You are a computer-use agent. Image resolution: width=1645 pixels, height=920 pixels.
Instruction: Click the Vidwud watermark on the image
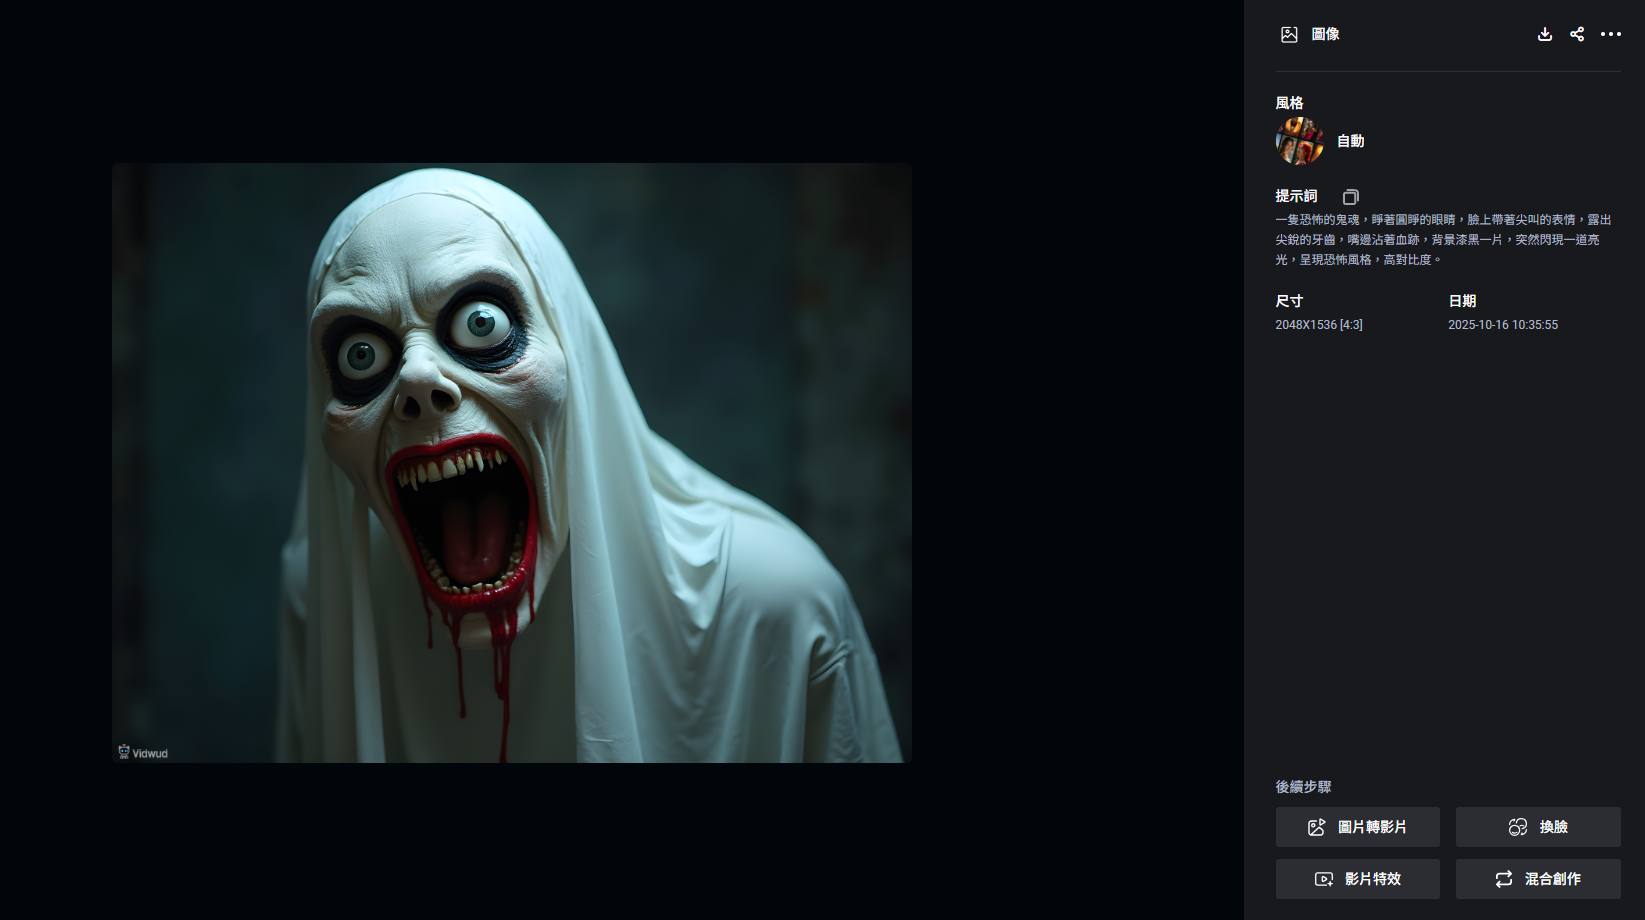pyautogui.click(x=143, y=752)
